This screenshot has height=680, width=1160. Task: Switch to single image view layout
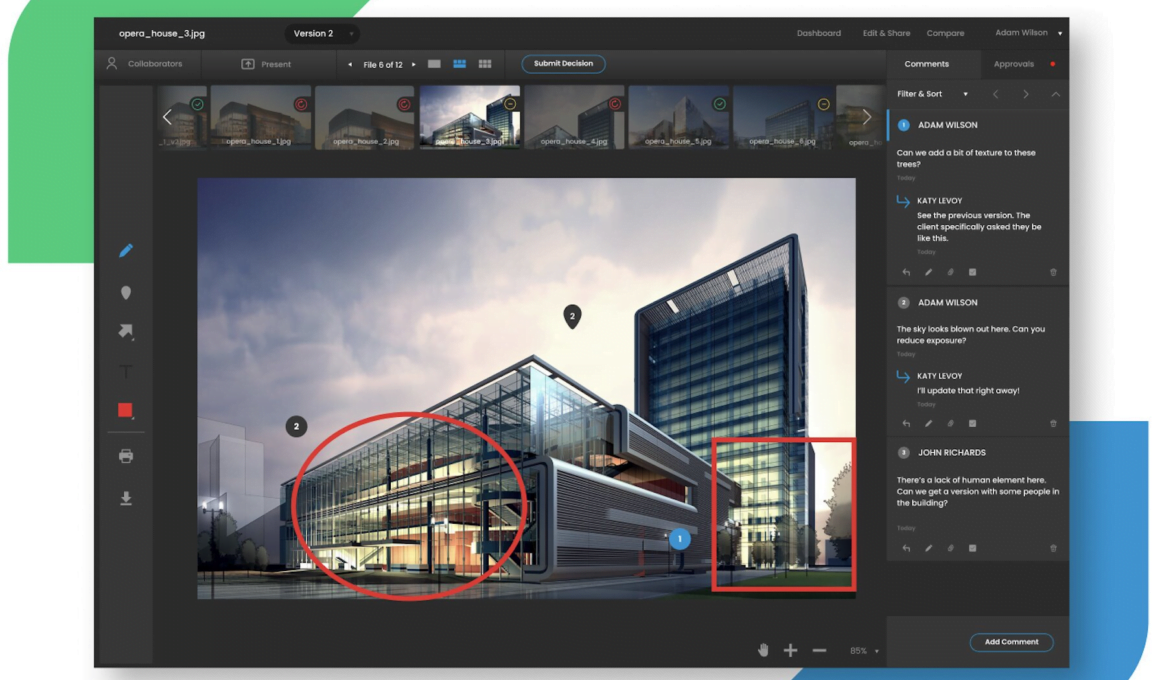pos(434,64)
